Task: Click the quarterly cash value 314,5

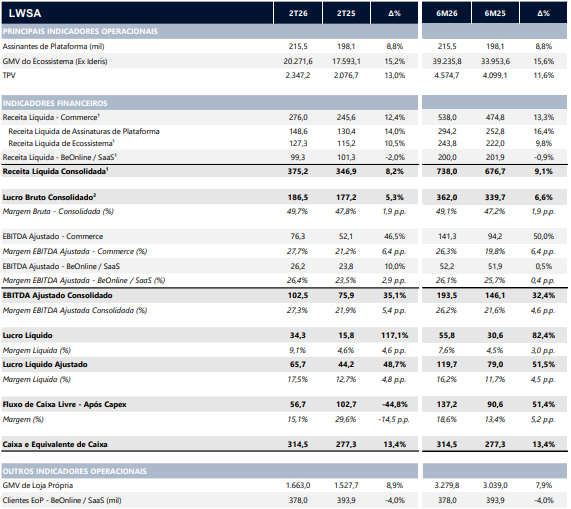Action: point(298,445)
